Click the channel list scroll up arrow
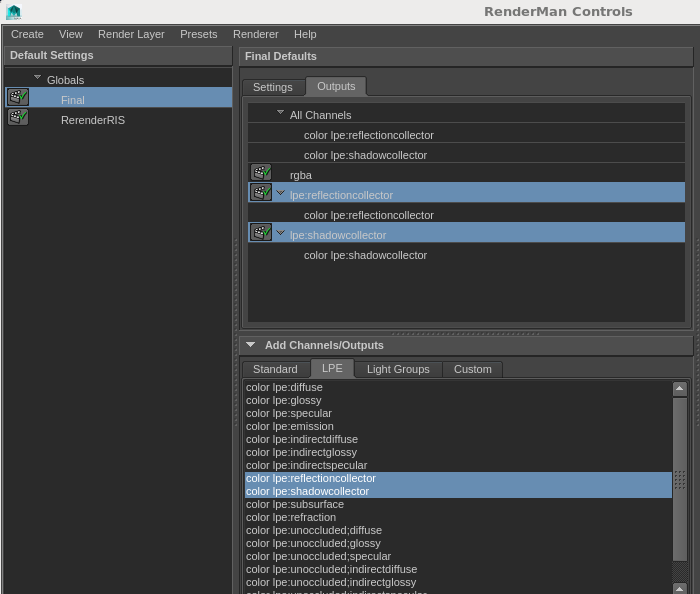Image resolution: width=700 pixels, height=594 pixels. pos(680,389)
